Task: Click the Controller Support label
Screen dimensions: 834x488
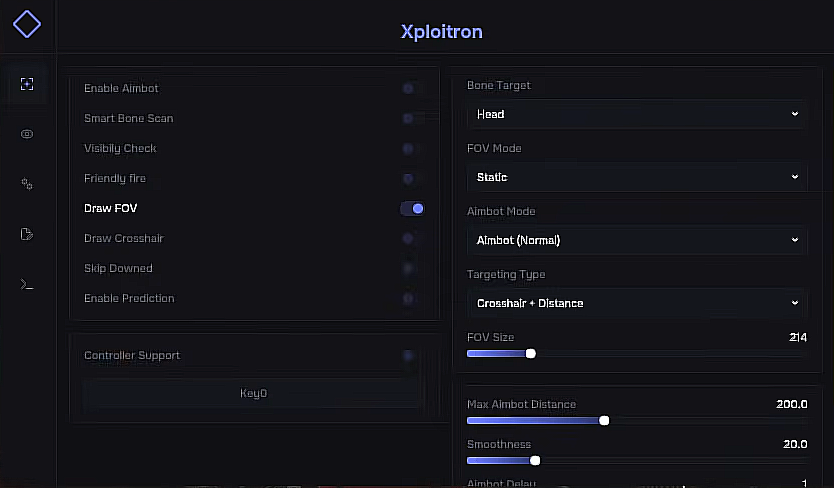Action: pyautogui.click(x=132, y=355)
